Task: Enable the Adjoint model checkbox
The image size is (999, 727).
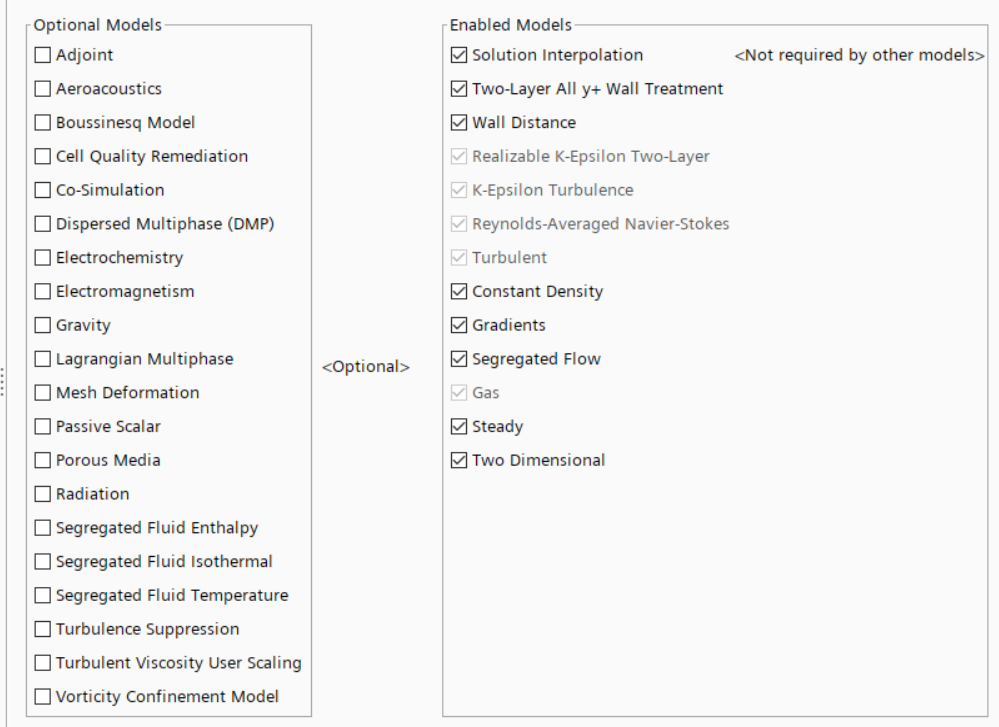Action: click(x=43, y=55)
